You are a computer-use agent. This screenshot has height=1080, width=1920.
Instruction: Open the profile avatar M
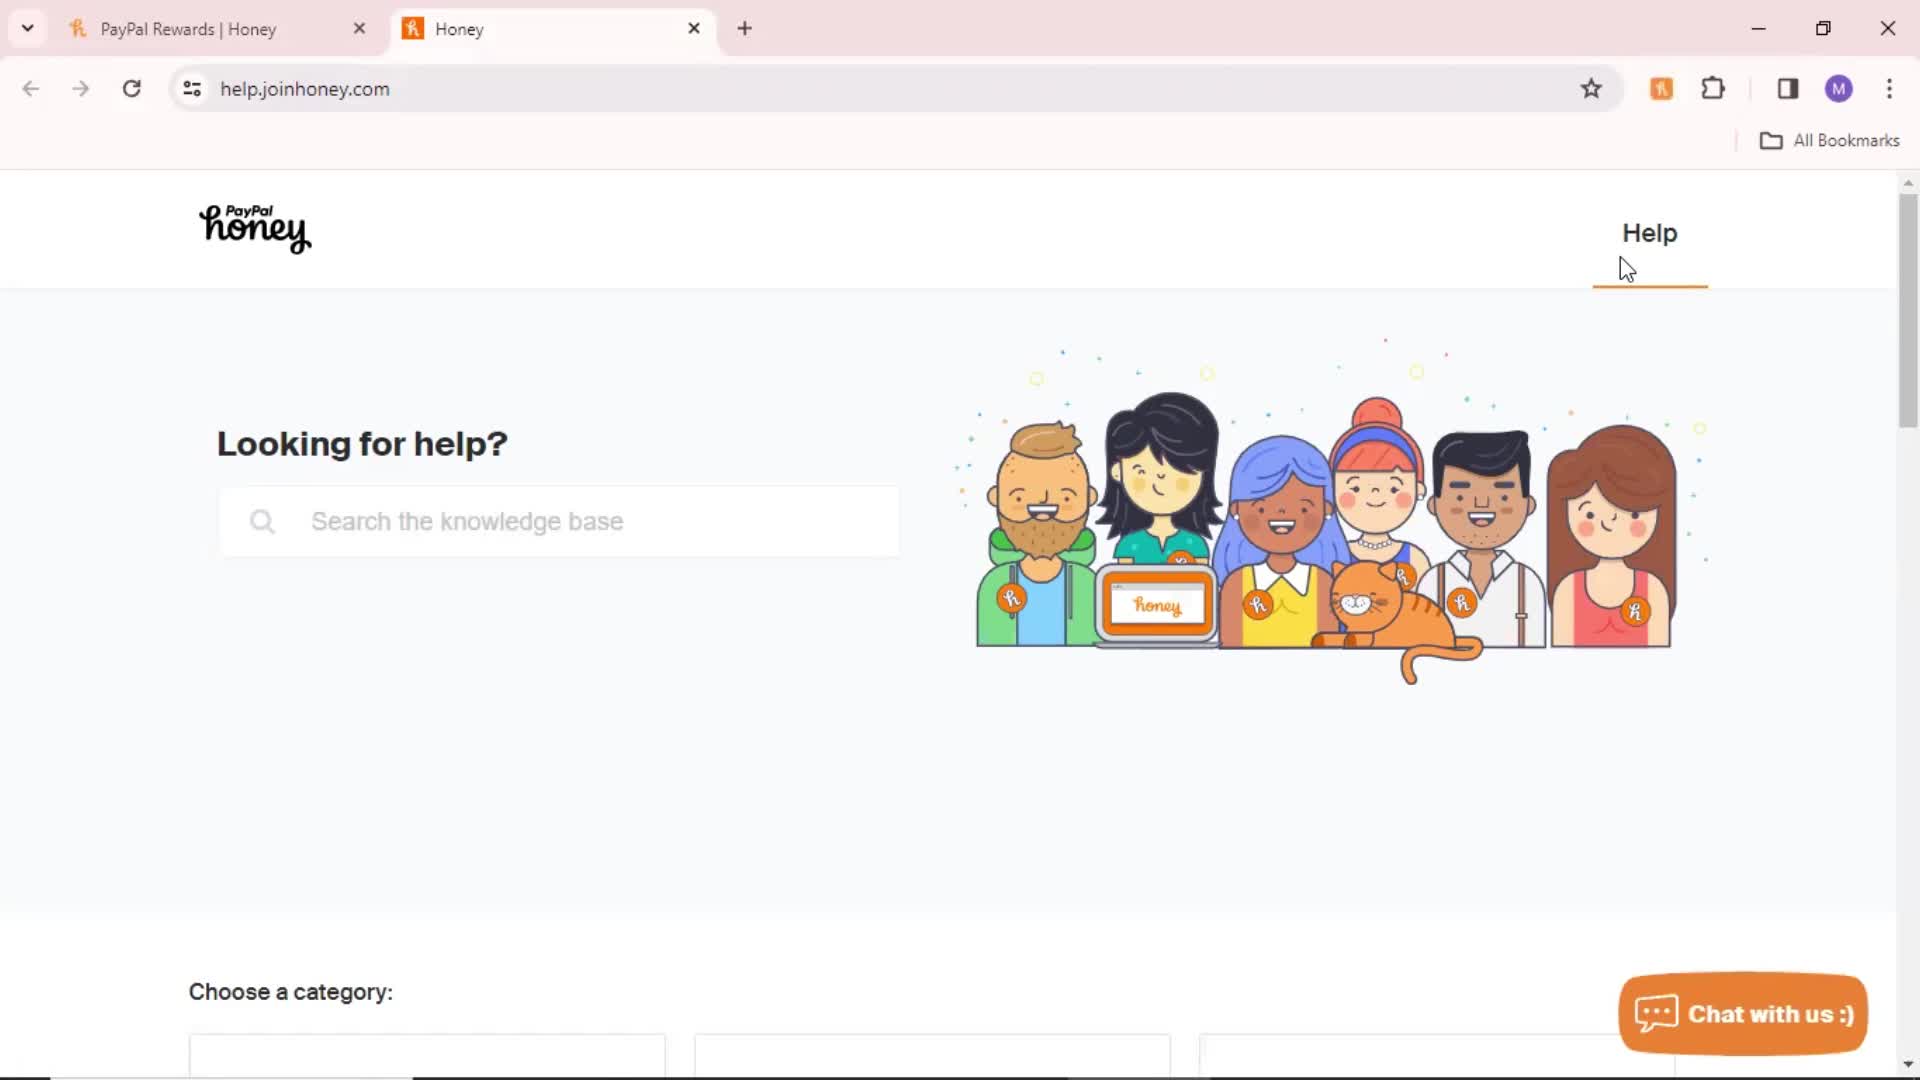pos(1838,89)
